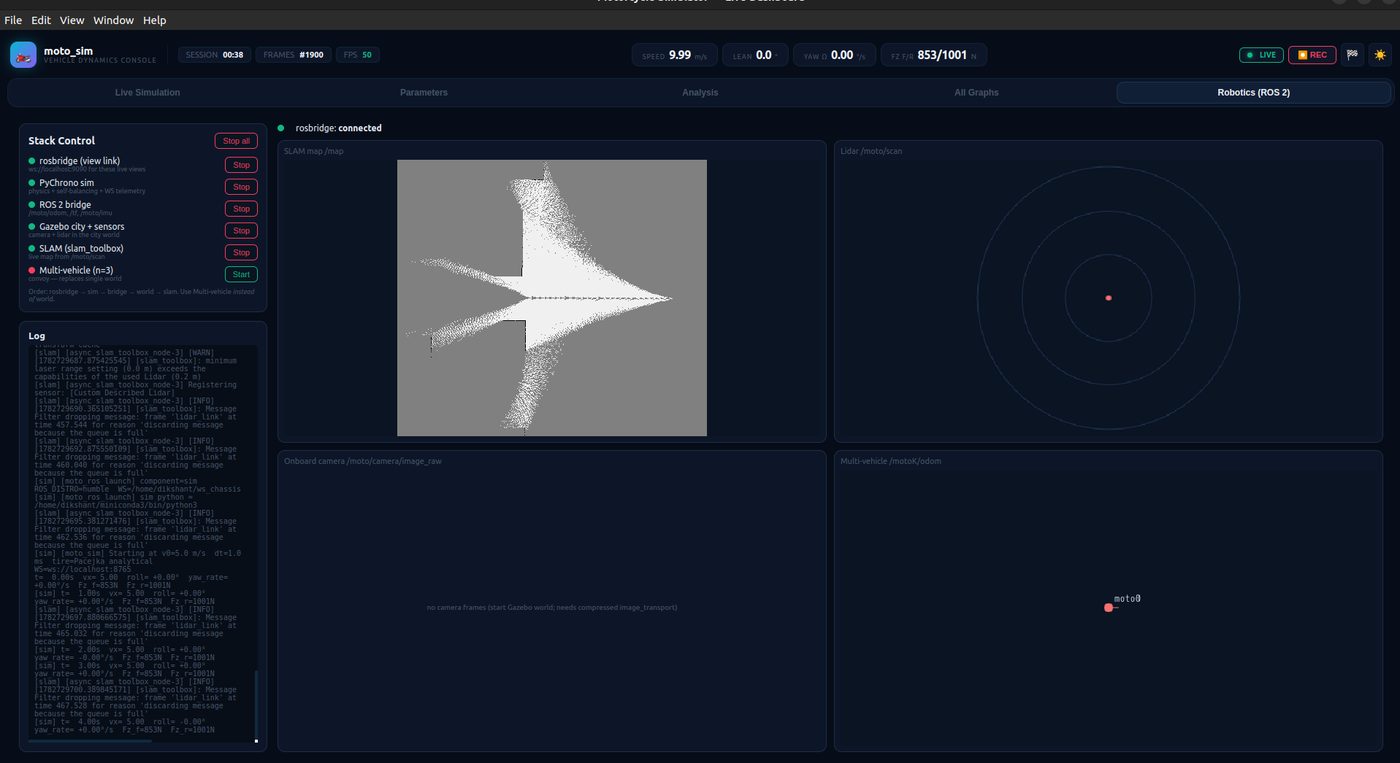The height and width of the screenshot is (763, 1400).
Task: Click the checkered flag icon button
Action: pyautogui.click(x=1352, y=55)
